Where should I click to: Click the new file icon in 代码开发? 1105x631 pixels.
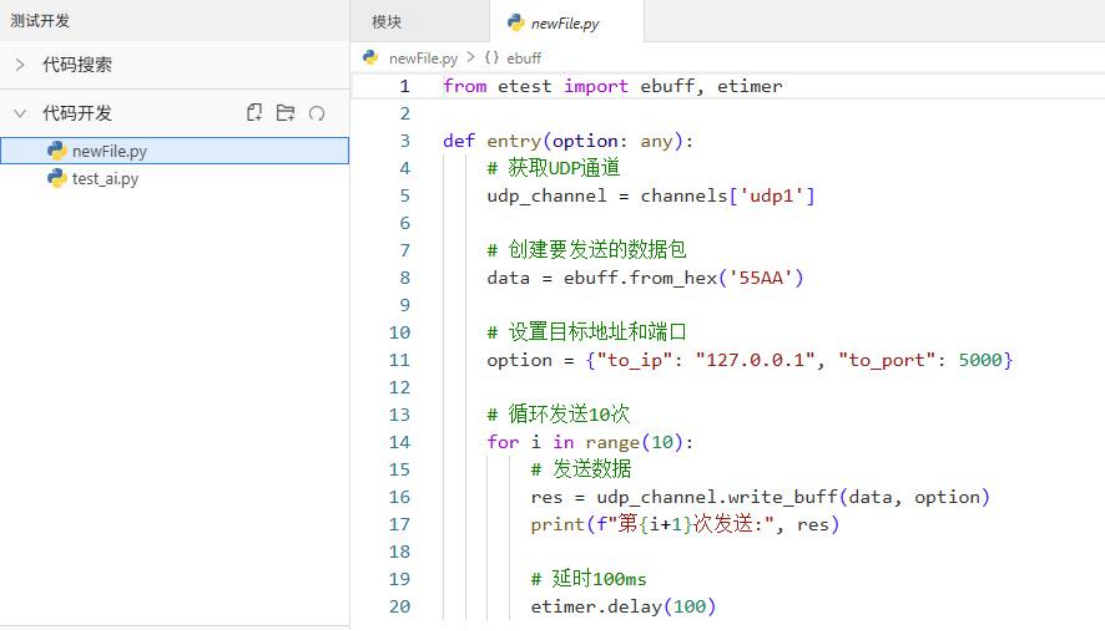254,112
